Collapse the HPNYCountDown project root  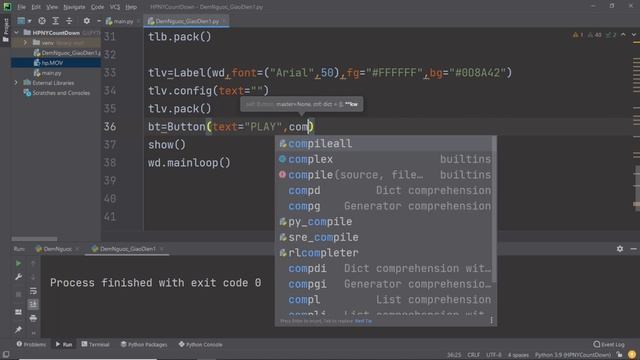pyautogui.click(x=16, y=33)
